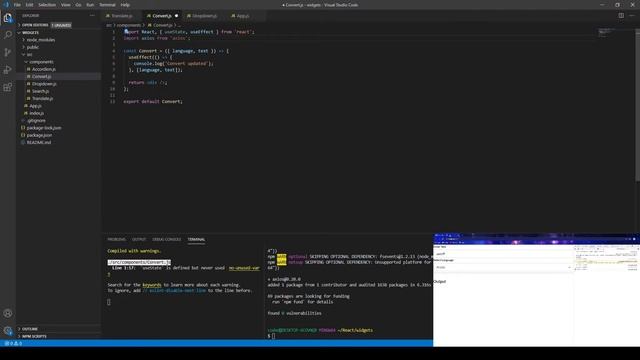The image size is (640, 360).
Task: Open the Source Control view
Action: [x=8, y=52]
